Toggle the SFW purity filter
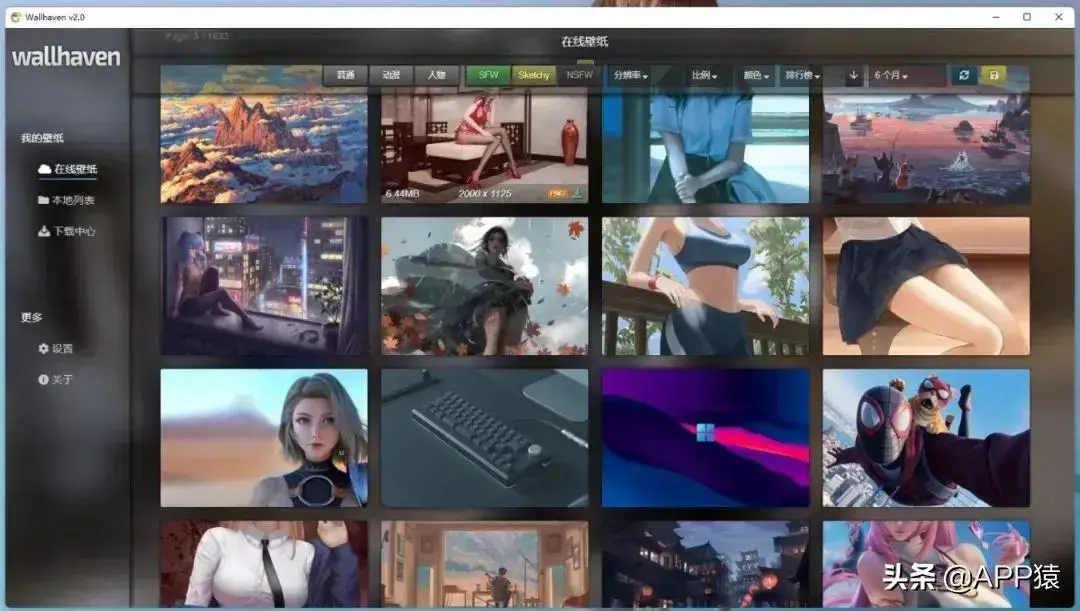 [489, 75]
